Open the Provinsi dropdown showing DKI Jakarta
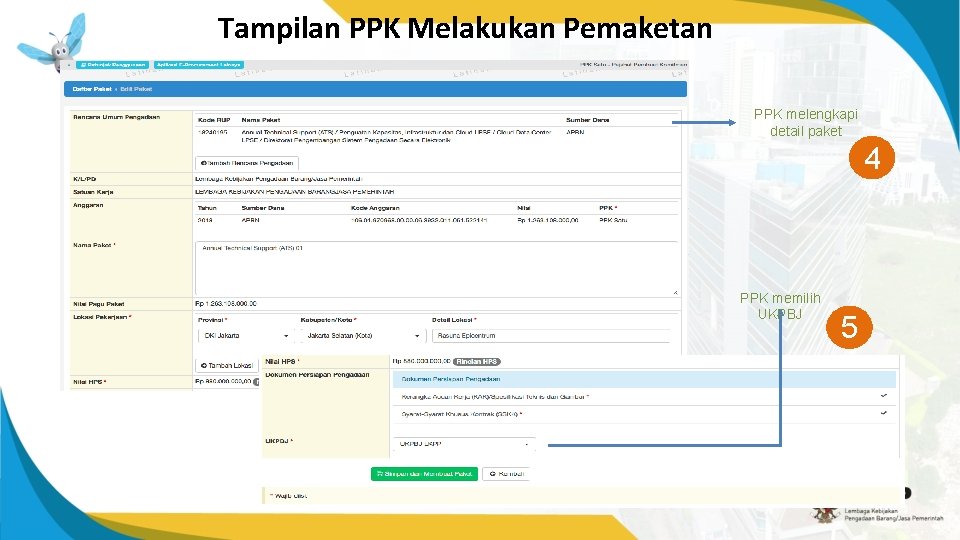Image resolution: width=960 pixels, height=540 pixels. click(244, 336)
